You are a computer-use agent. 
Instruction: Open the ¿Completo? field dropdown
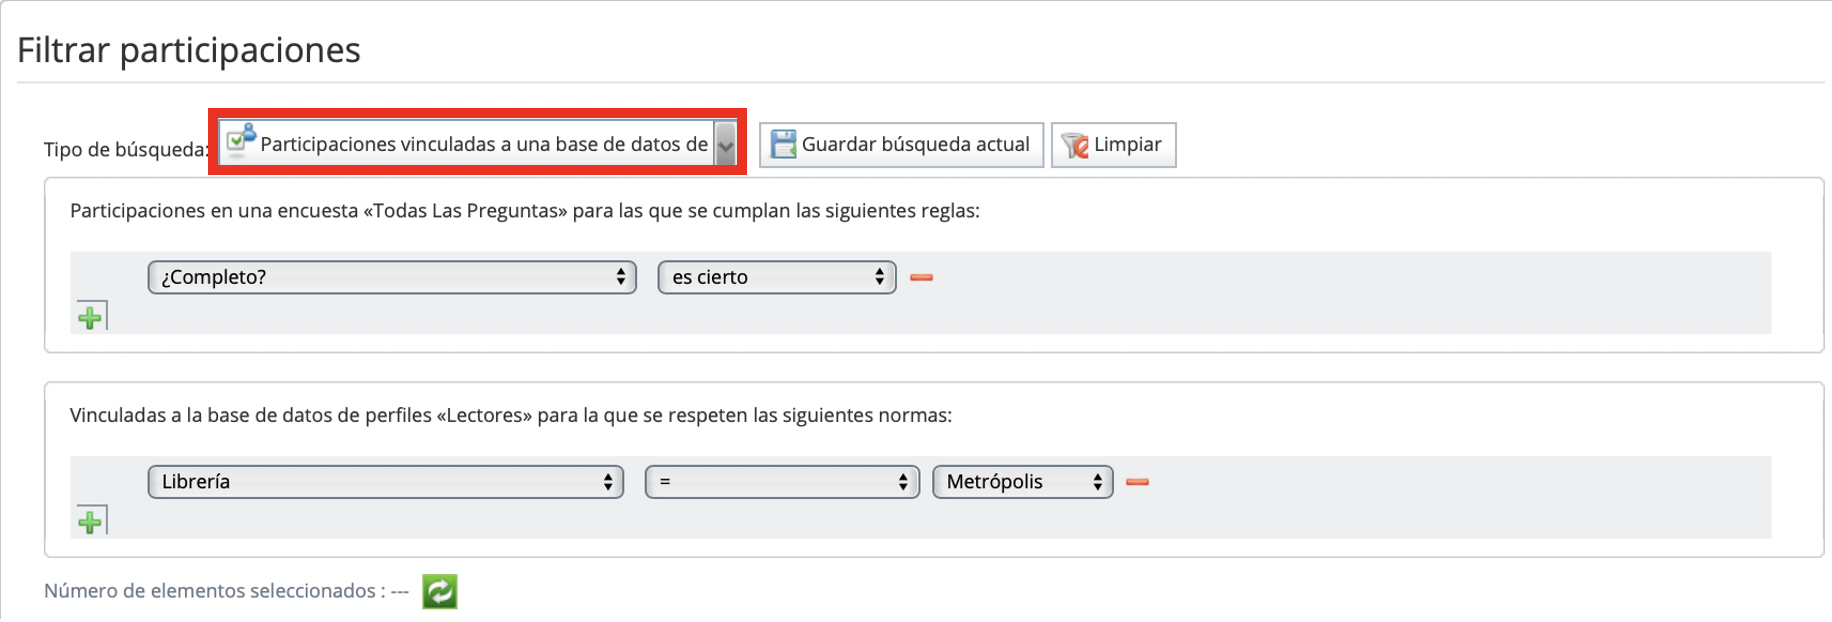(391, 277)
